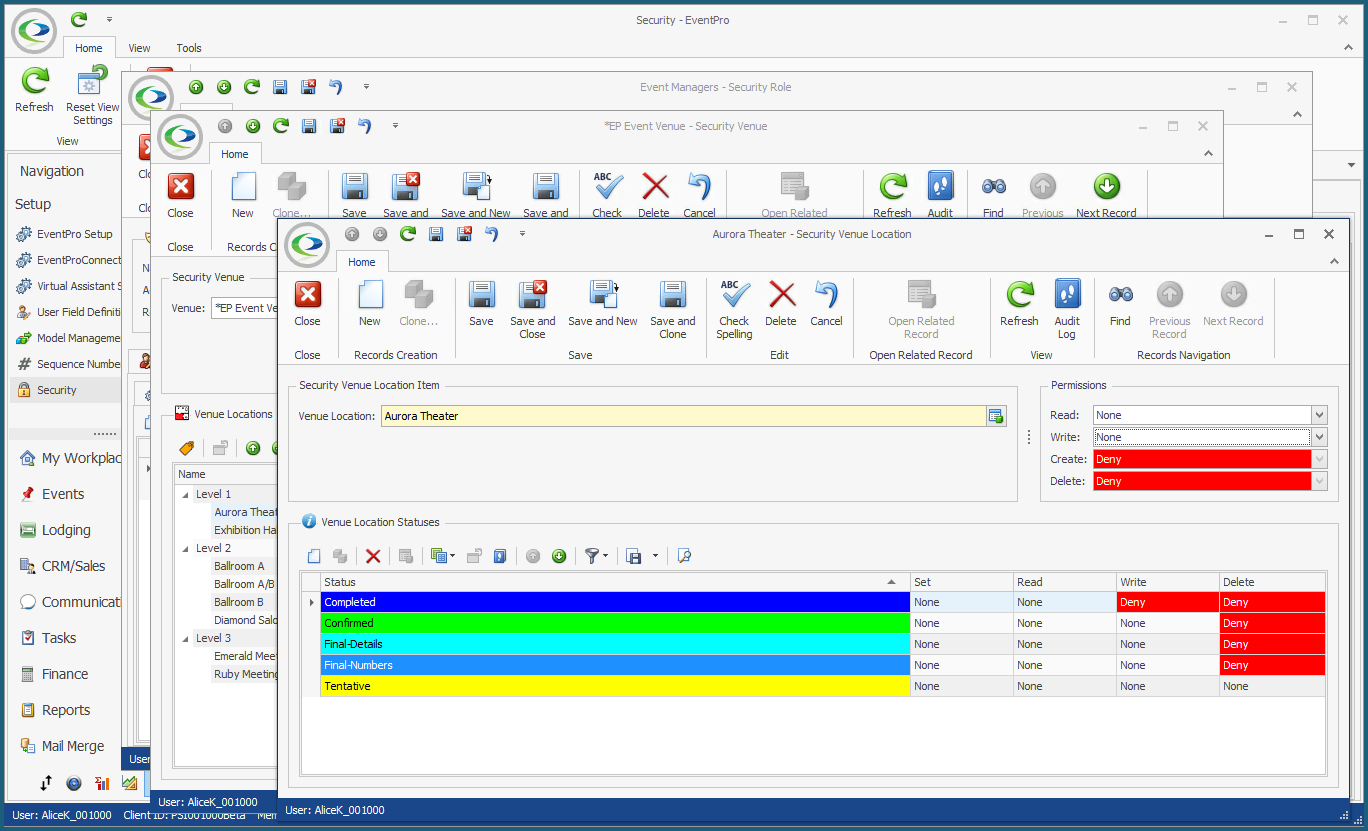Click Audit in EP Event Venue window ribbon
The width and height of the screenshot is (1368, 831).
pyautogui.click(x=940, y=196)
